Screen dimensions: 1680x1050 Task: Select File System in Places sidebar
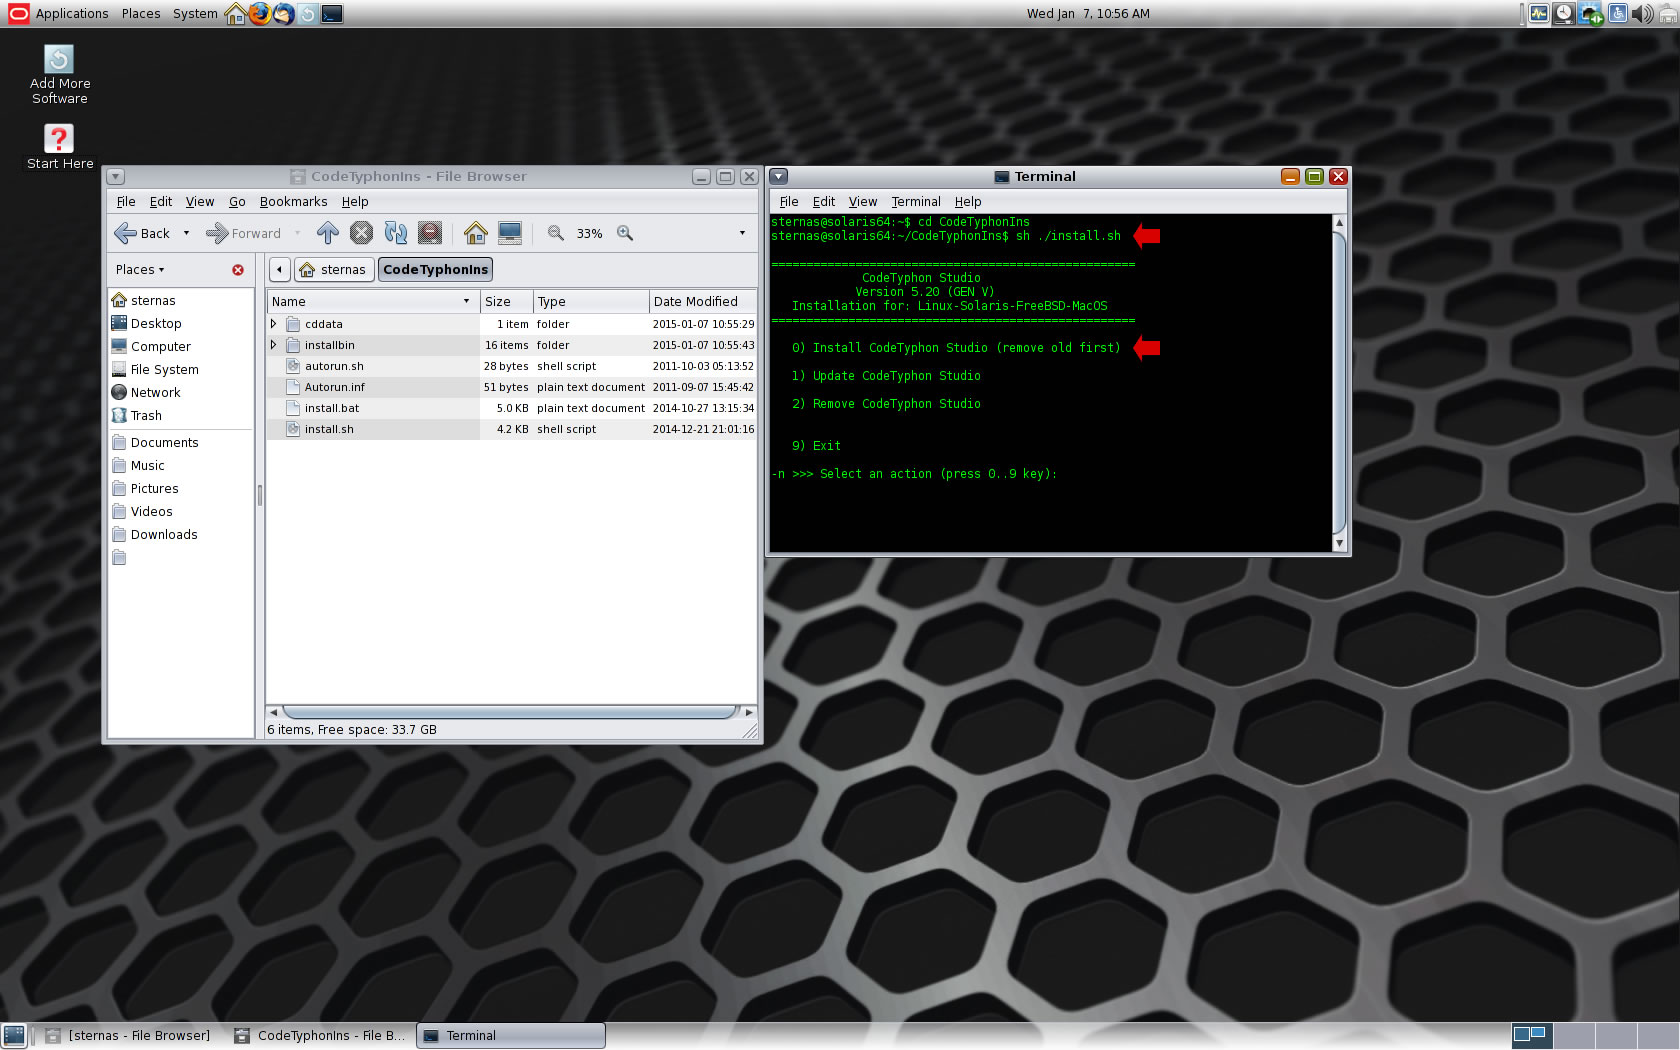[165, 370]
